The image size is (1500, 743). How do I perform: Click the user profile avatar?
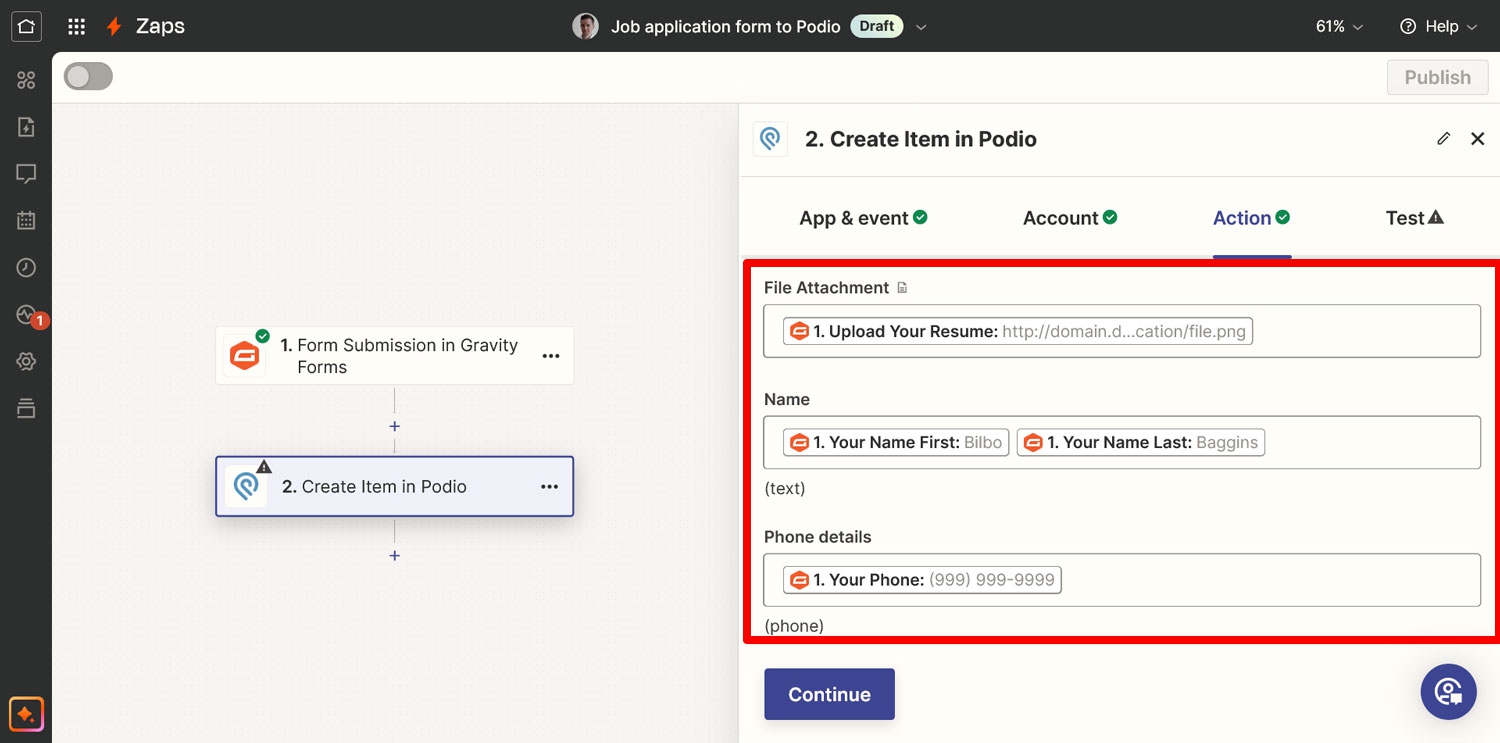click(585, 26)
